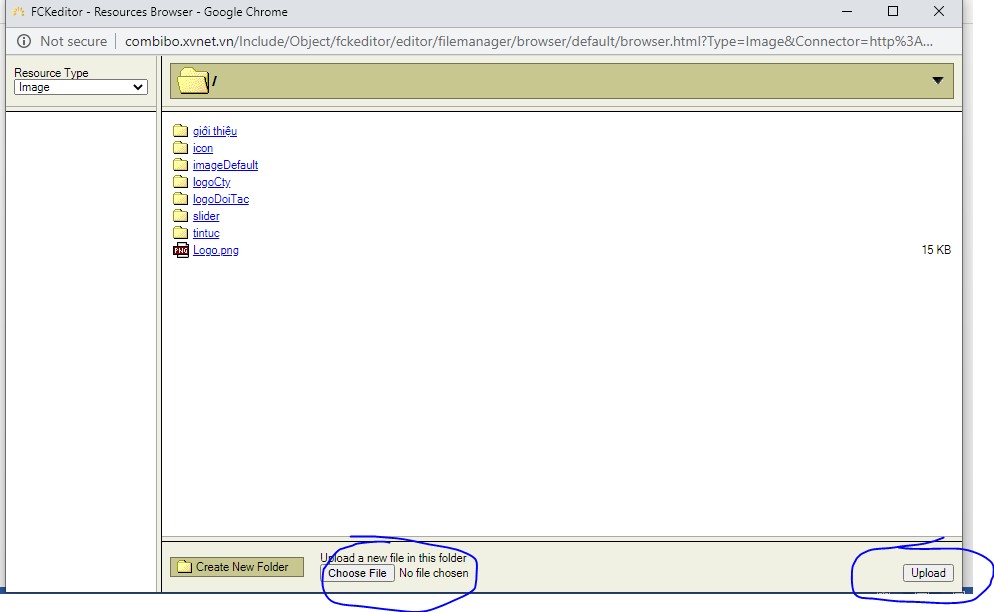Click the folder icon beside tintuc
The height and width of the screenshot is (612, 994).
click(x=180, y=233)
